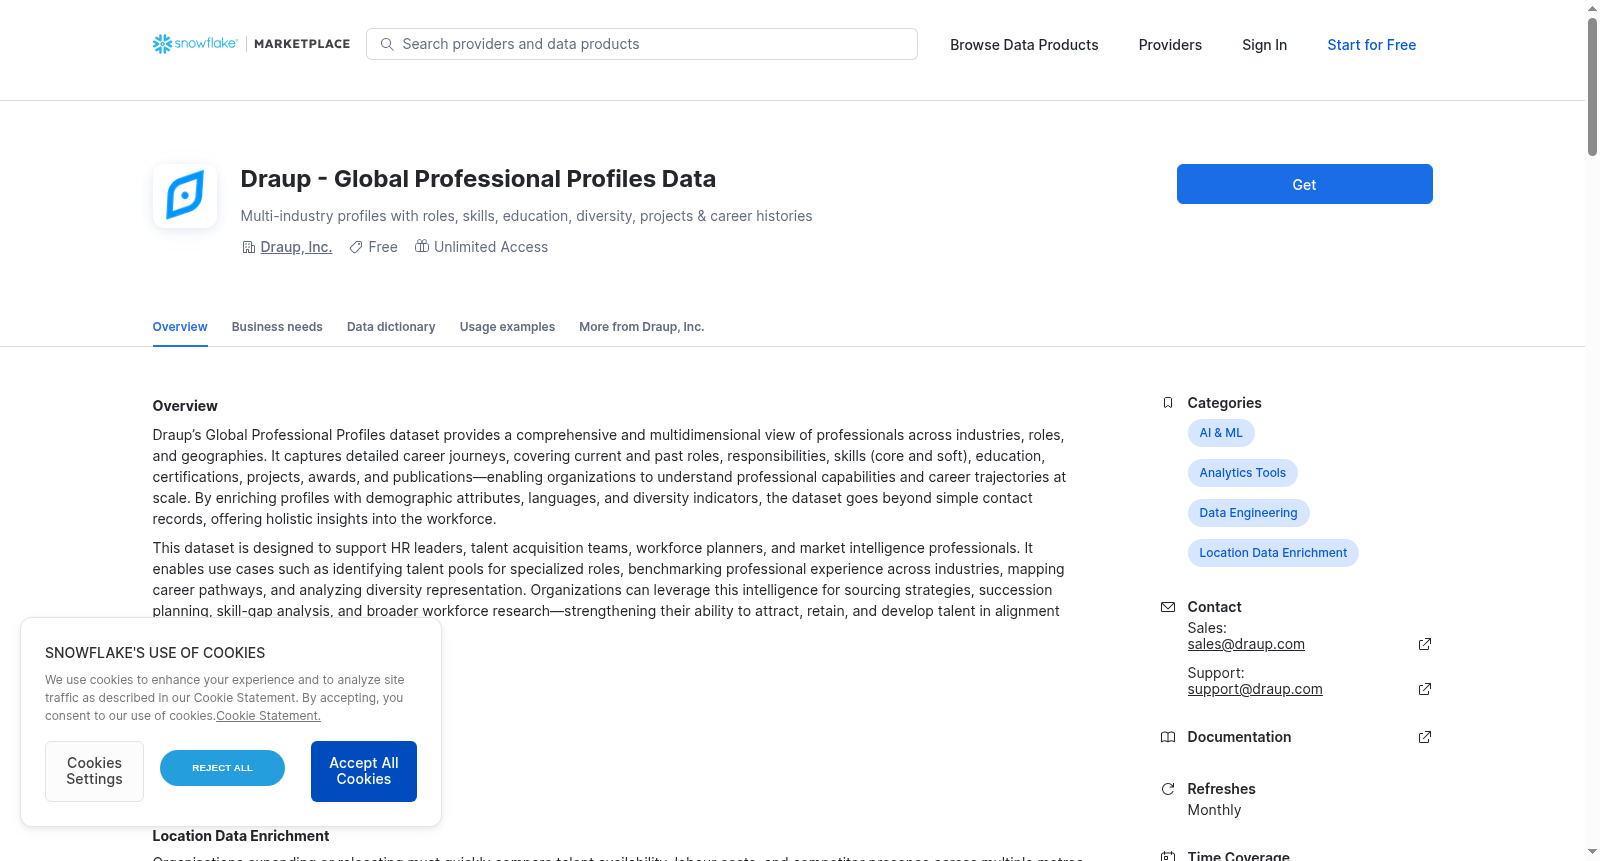
Task: Open the More from Draup, Inc. tab
Action: (642, 327)
